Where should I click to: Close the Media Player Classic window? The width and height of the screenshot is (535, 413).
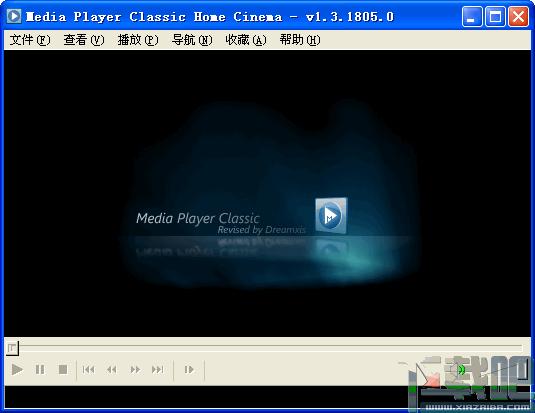(519, 16)
